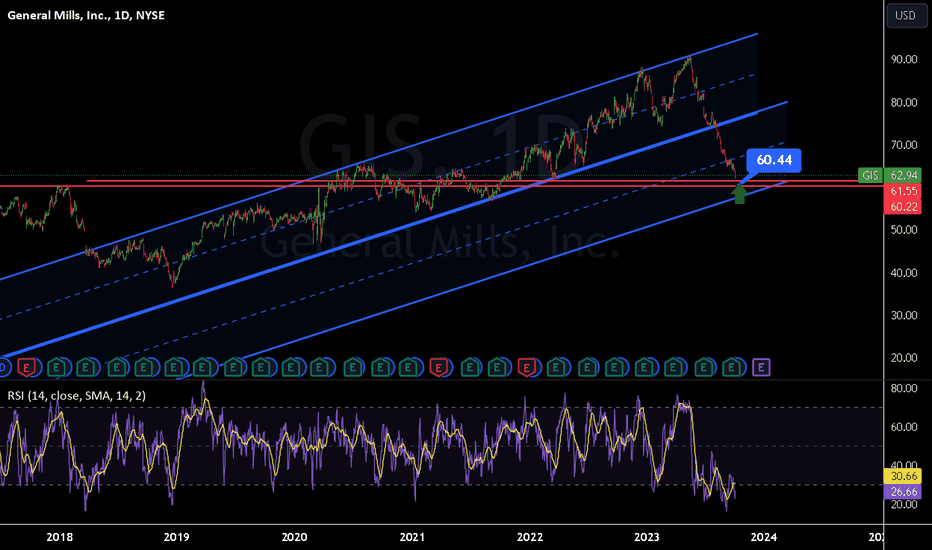The image size is (932, 550).
Task: Click the purple upcoming earnings E marker
Action: pyautogui.click(x=761, y=367)
